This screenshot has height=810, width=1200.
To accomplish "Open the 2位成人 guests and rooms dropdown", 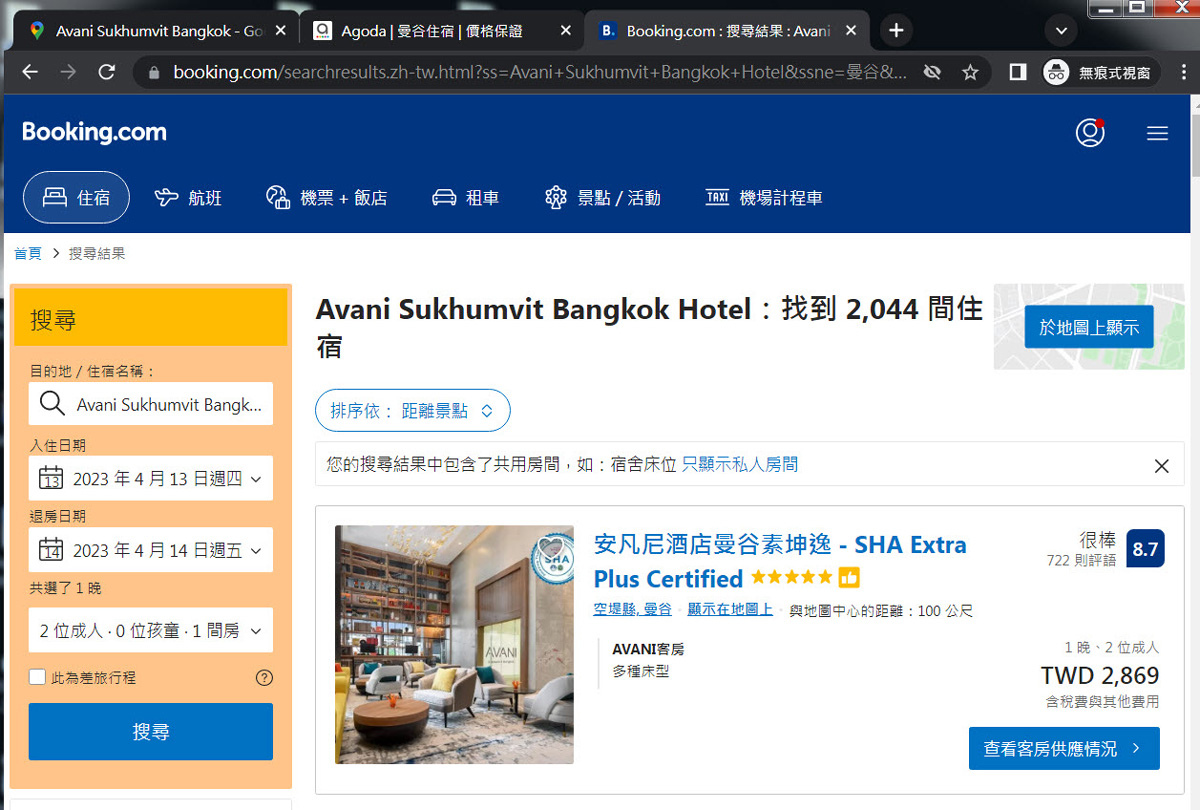I will (151, 631).
